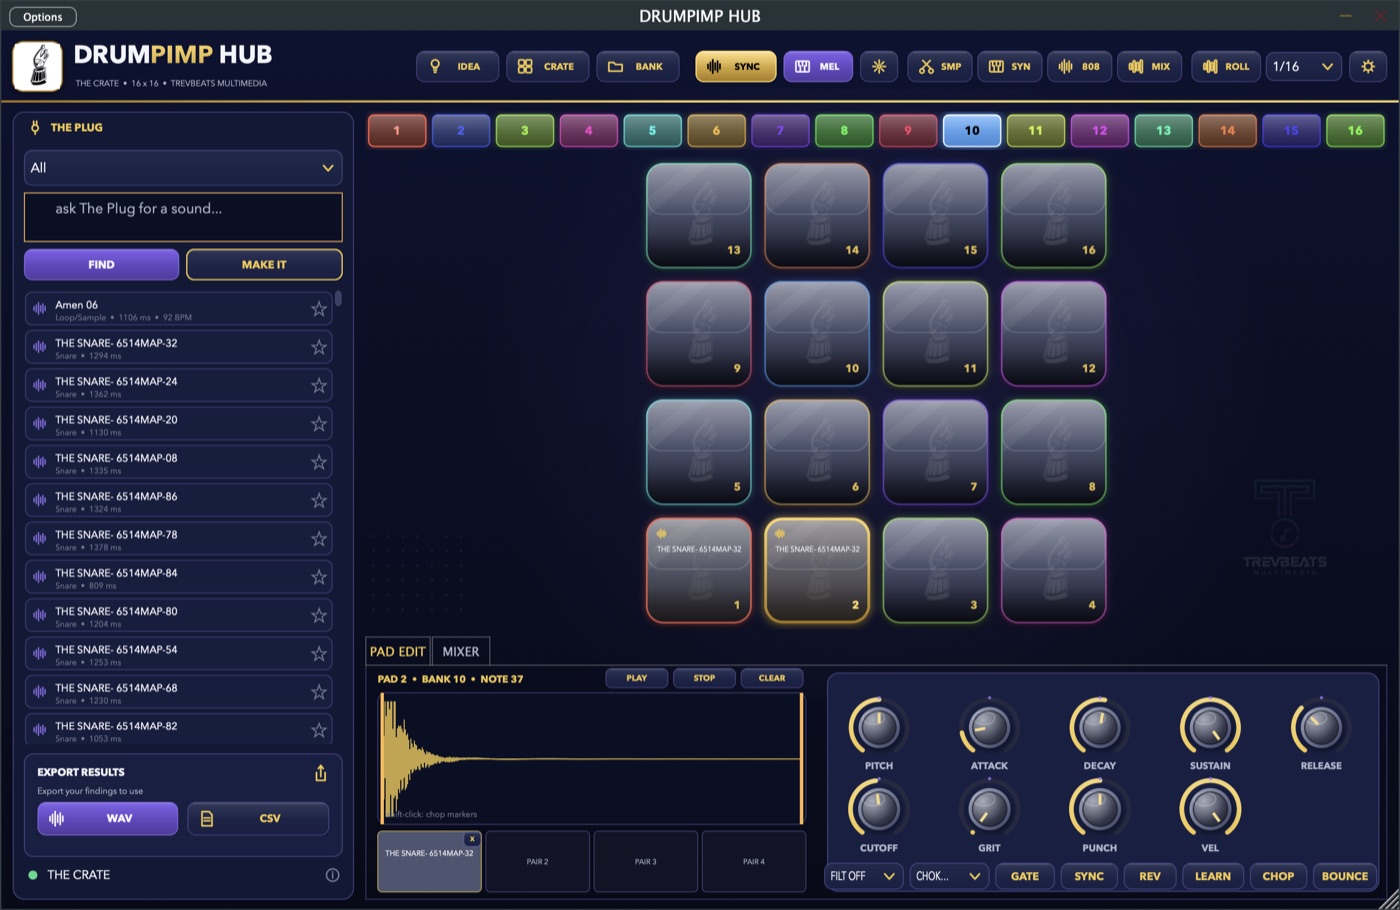1400x910 pixels.
Task: Select bank 1 tab
Action: [x=397, y=130]
